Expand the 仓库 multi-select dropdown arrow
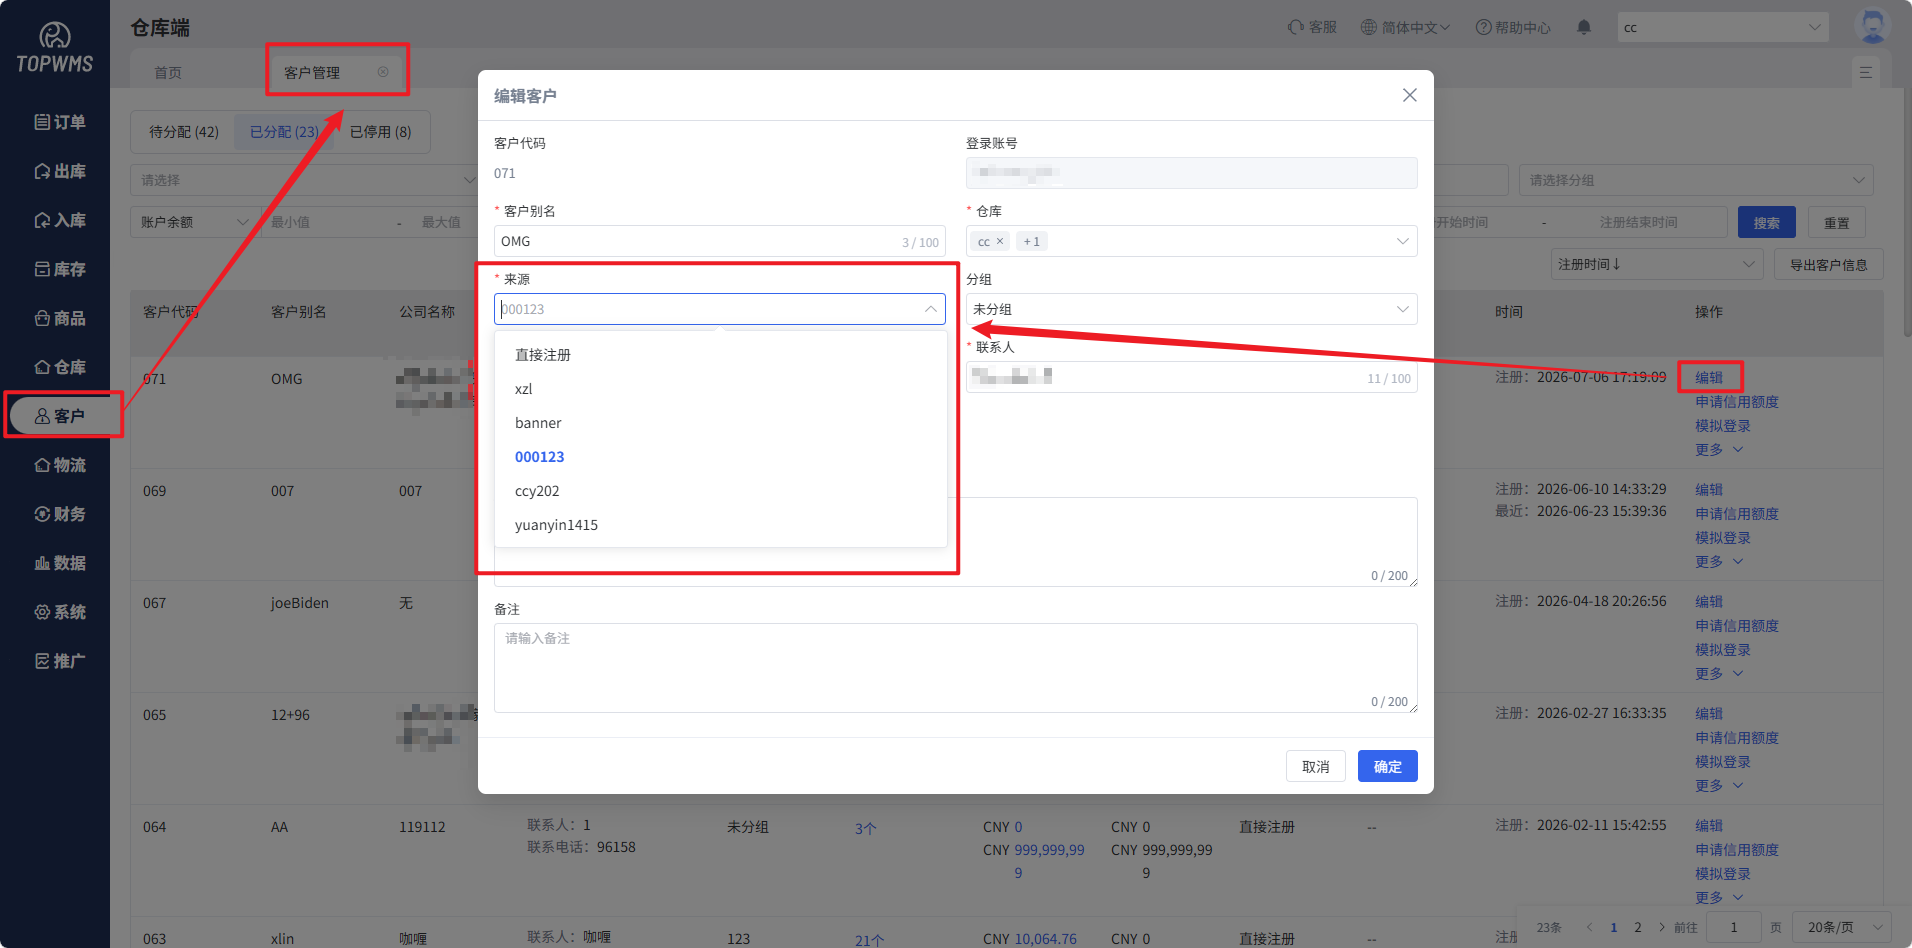 1402,241
